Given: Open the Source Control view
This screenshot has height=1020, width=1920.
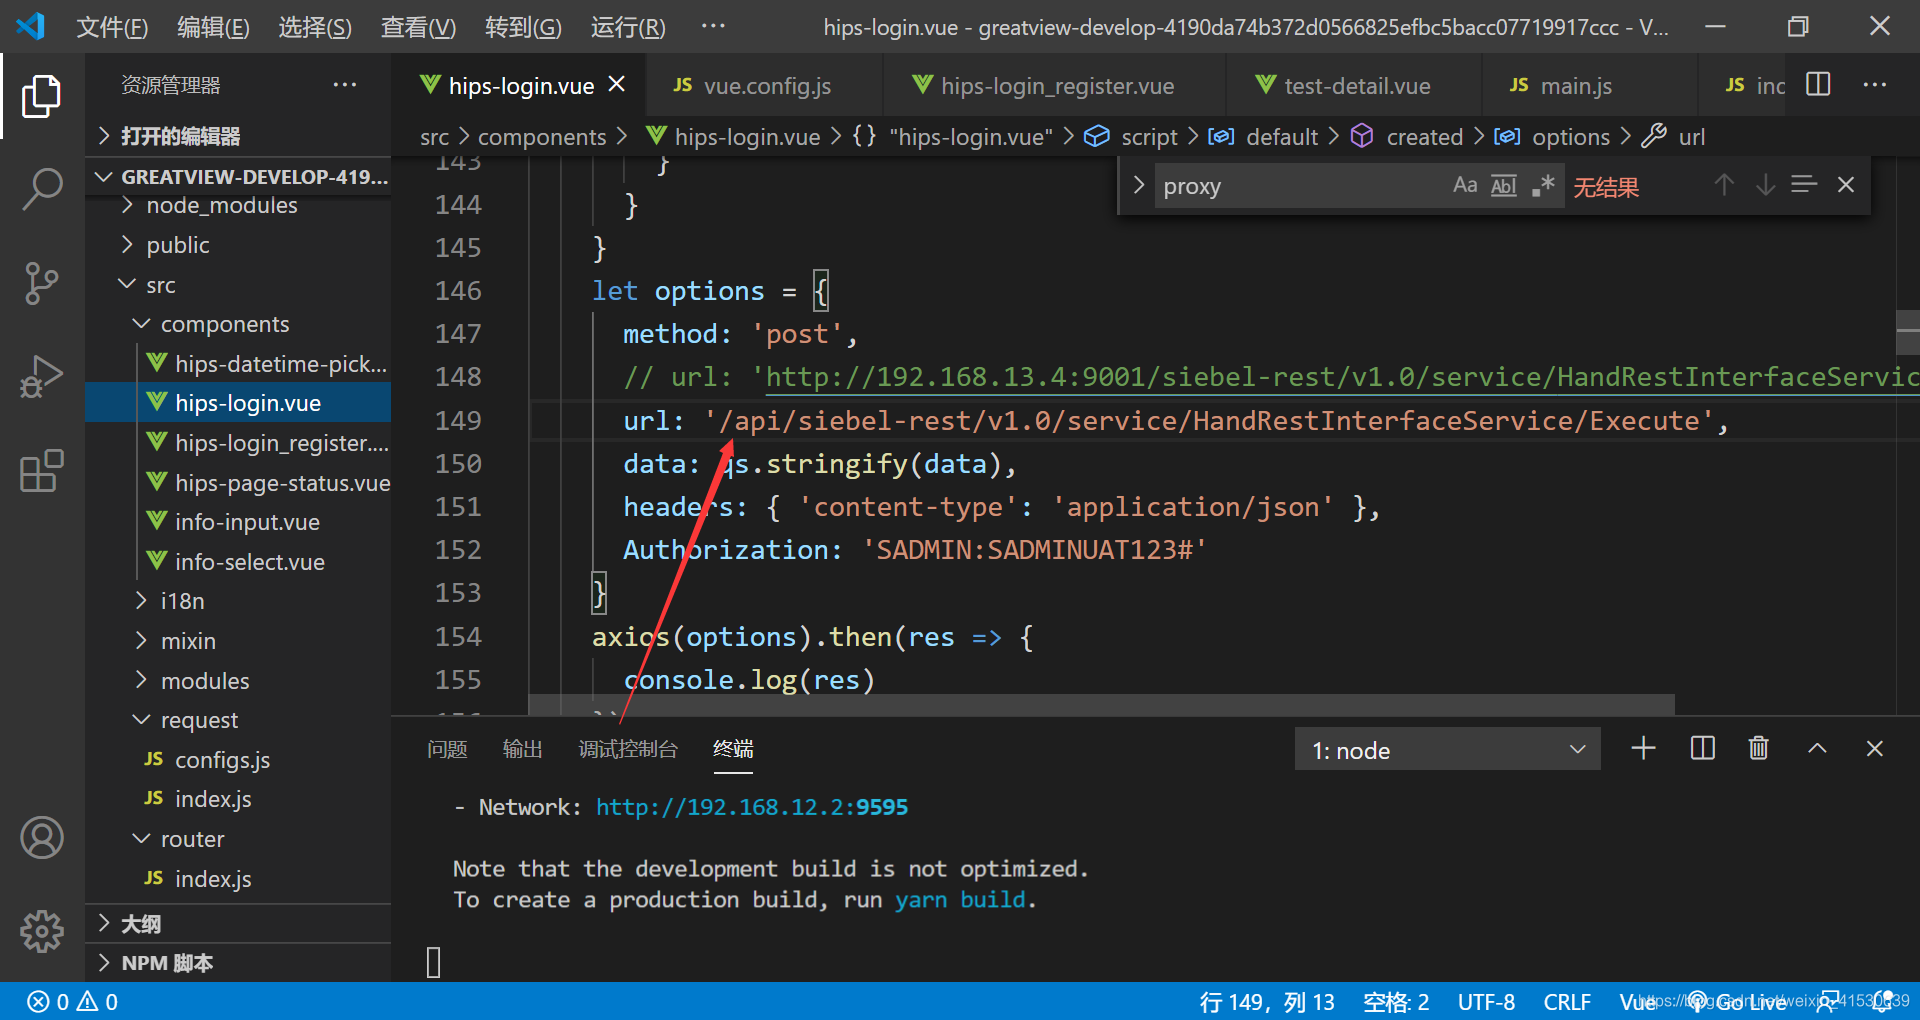Looking at the screenshot, I should click(x=41, y=284).
